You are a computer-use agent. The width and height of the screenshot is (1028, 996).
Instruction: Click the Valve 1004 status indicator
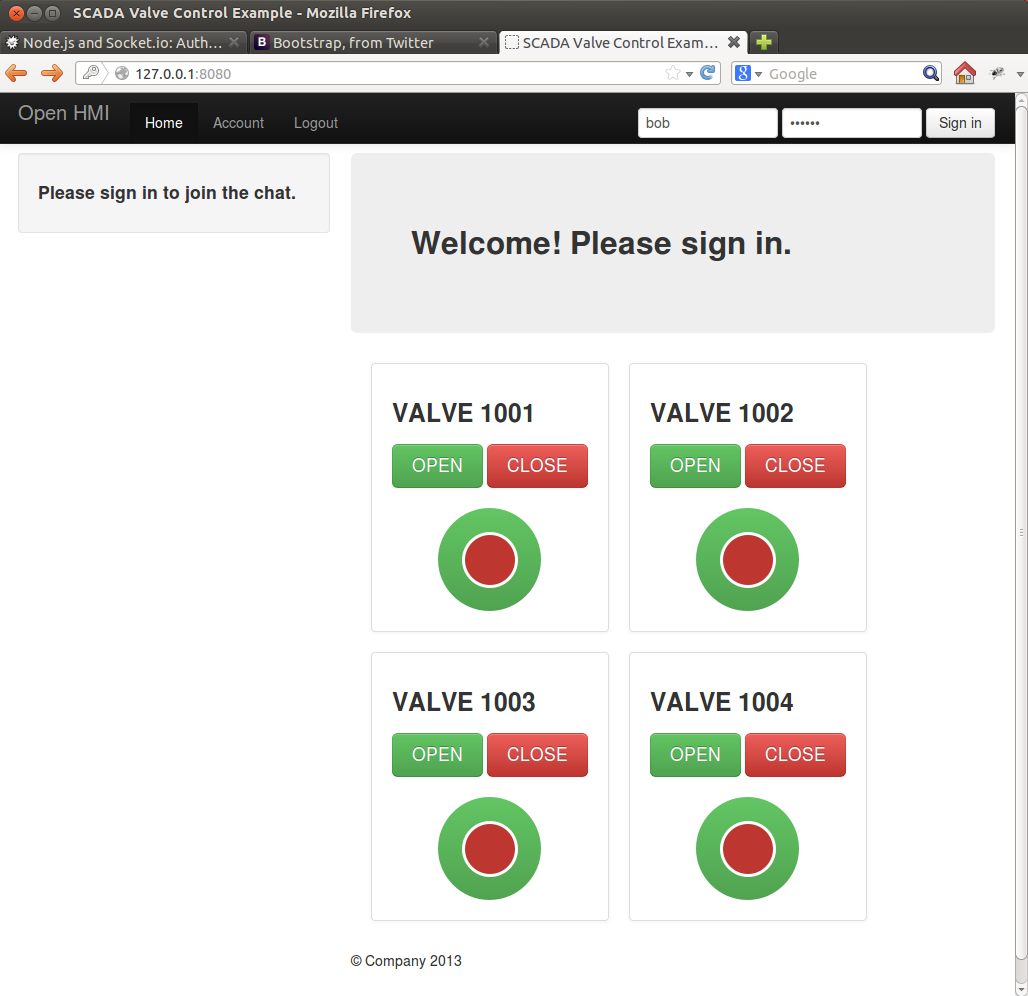coord(747,849)
